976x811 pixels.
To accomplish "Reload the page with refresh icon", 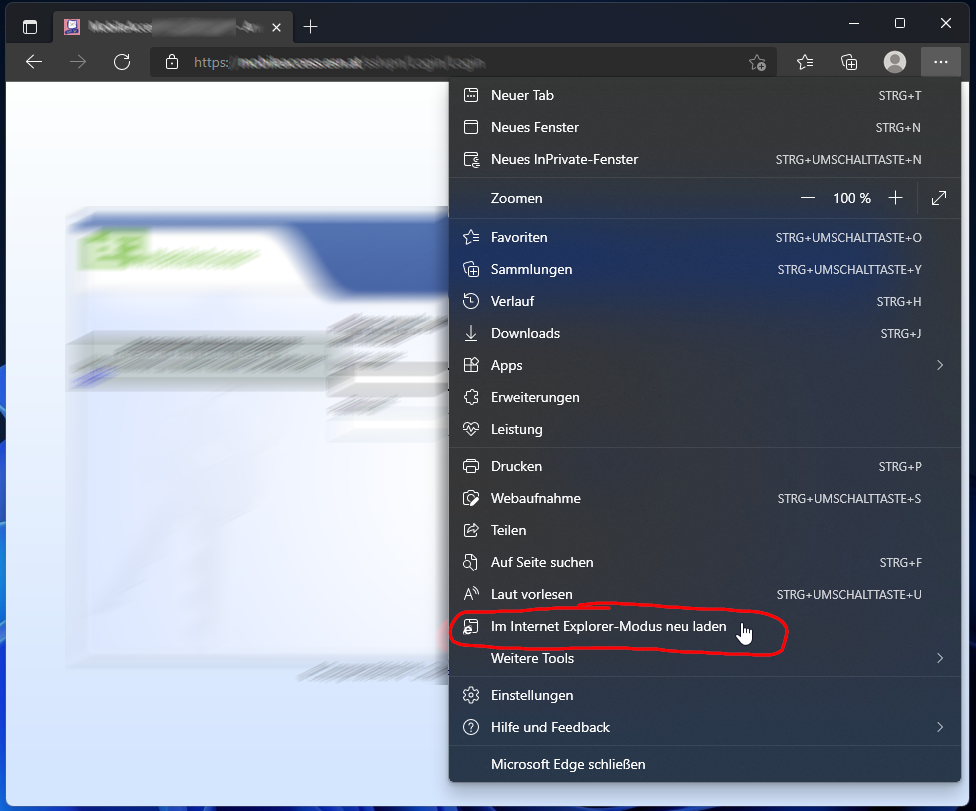I will (122, 62).
